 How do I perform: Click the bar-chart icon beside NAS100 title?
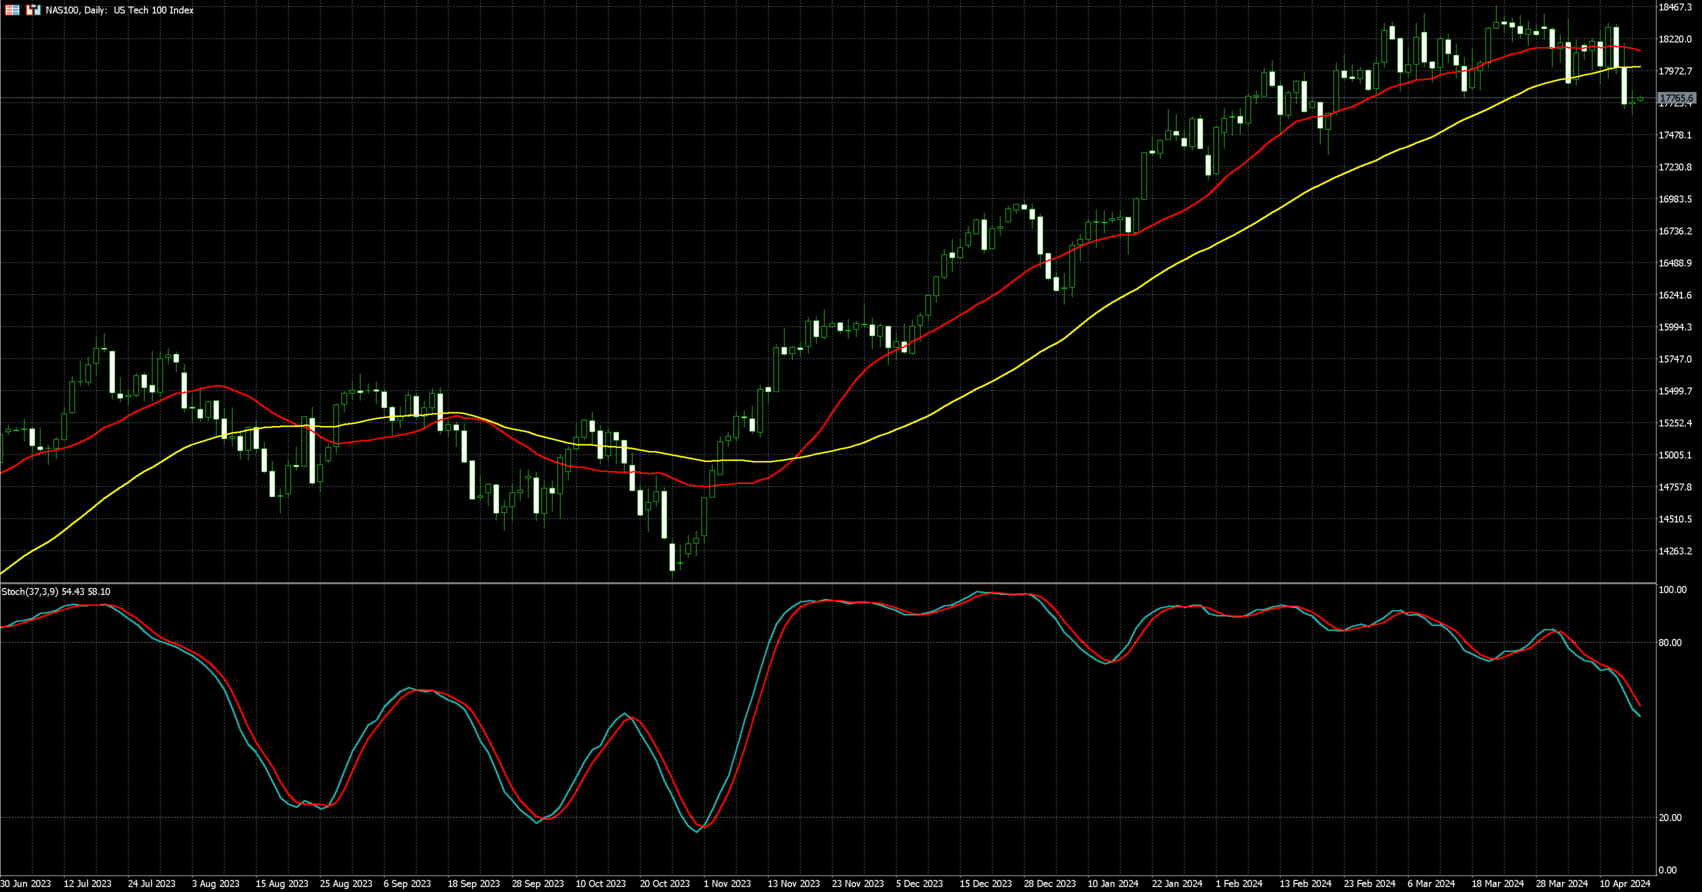click(x=33, y=10)
